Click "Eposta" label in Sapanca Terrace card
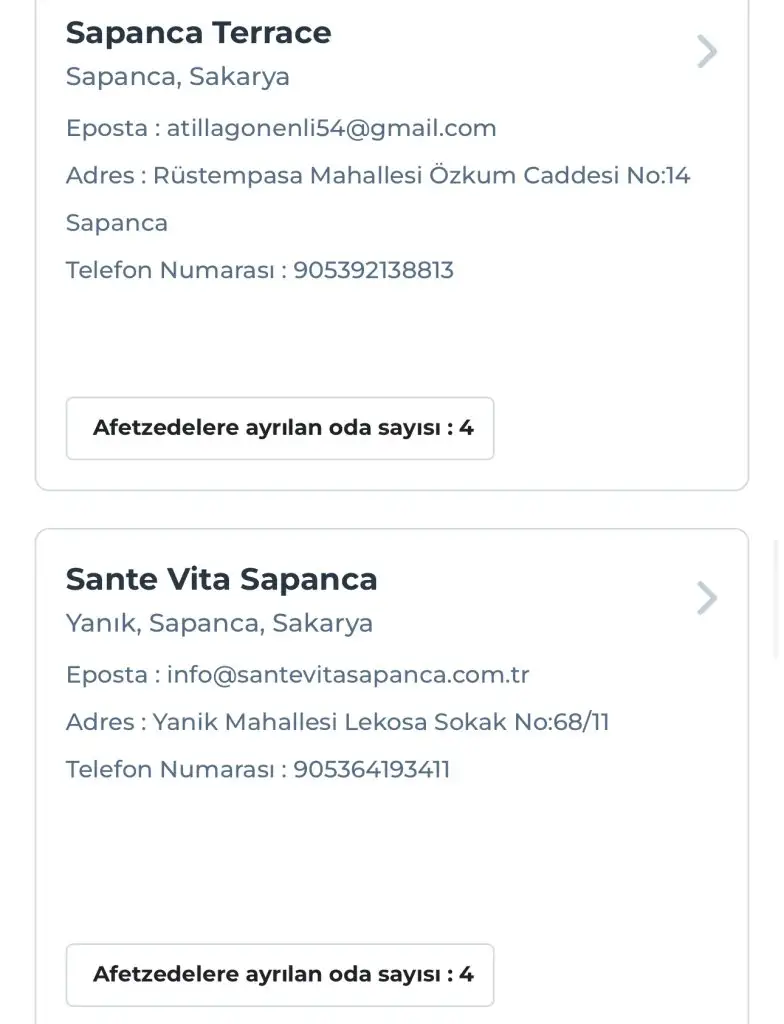 (107, 128)
